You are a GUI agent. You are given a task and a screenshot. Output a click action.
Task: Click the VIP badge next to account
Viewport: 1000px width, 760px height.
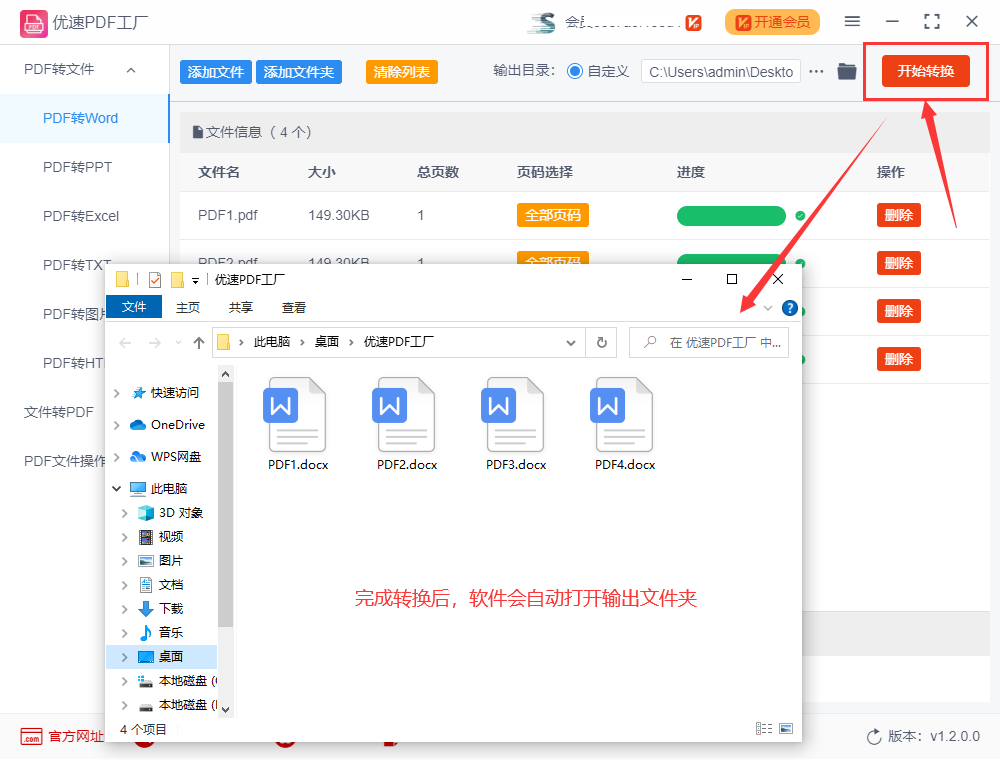(x=693, y=23)
